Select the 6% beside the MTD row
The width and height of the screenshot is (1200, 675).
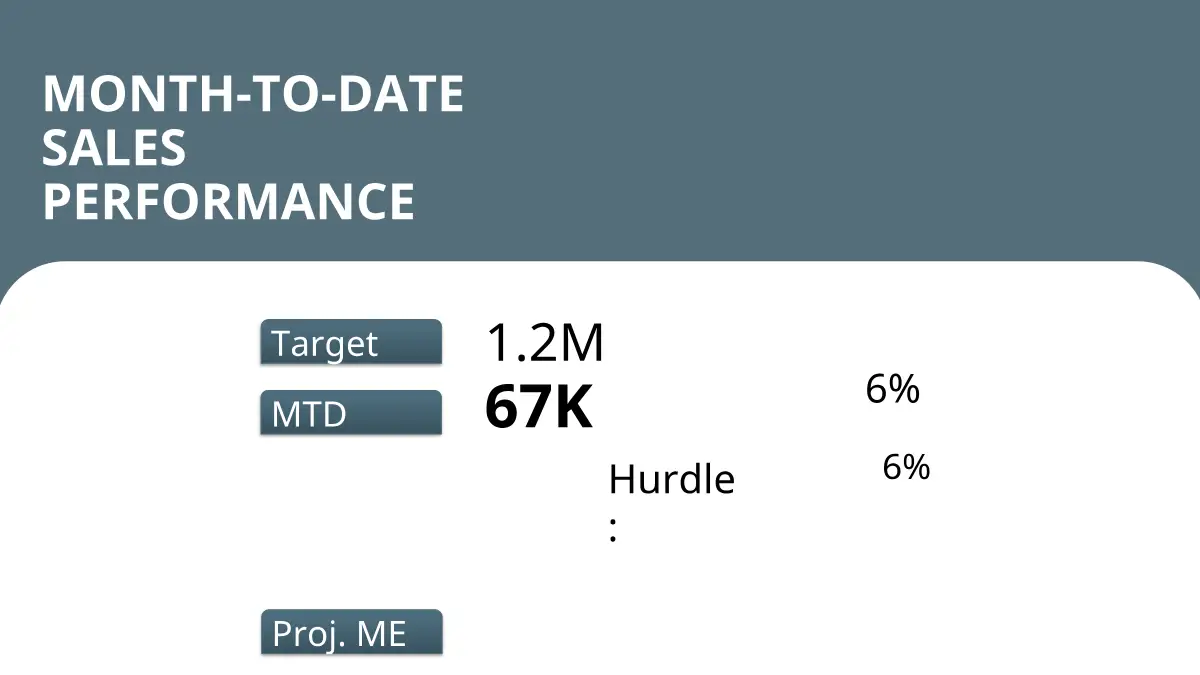(892, 390)
